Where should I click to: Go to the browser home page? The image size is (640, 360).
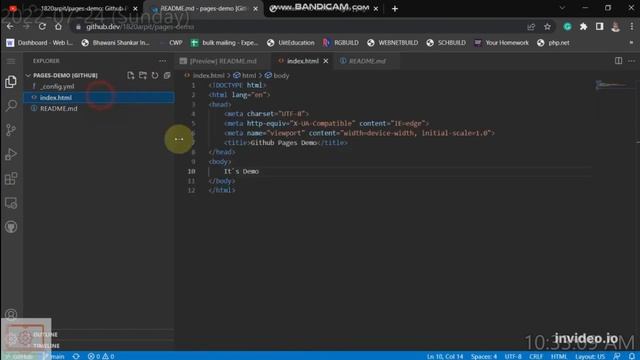click(x=58, y=27)
